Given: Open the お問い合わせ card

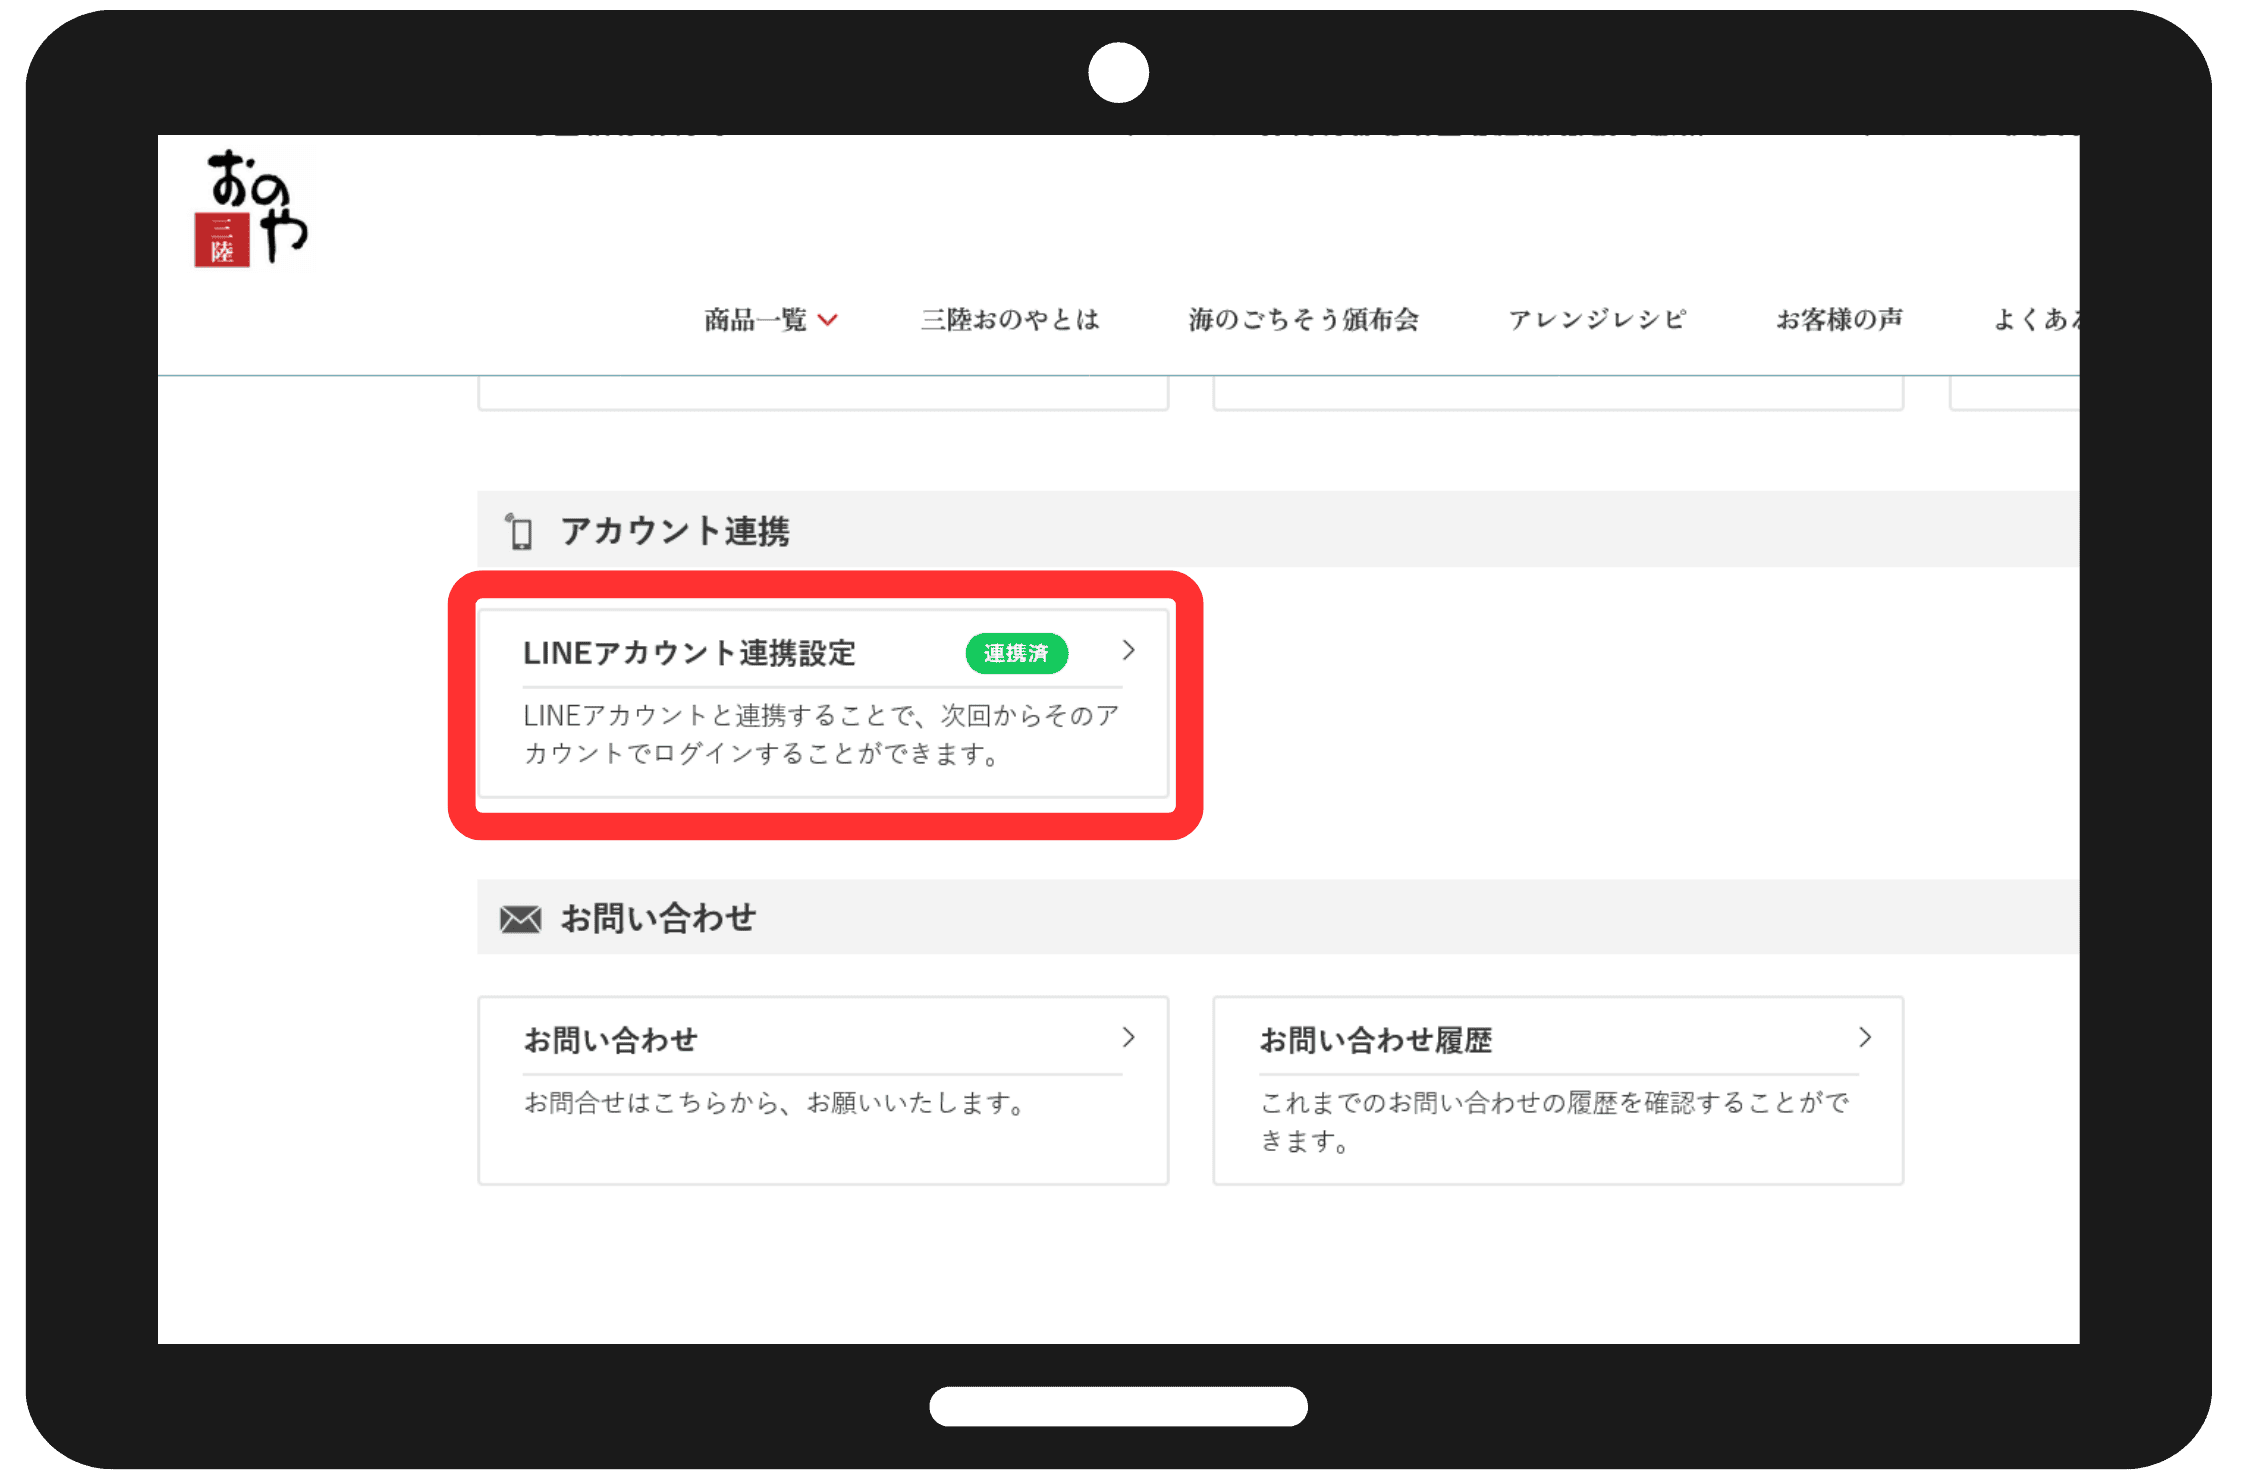Looking at the screenshot, I should pos(824,1090).
